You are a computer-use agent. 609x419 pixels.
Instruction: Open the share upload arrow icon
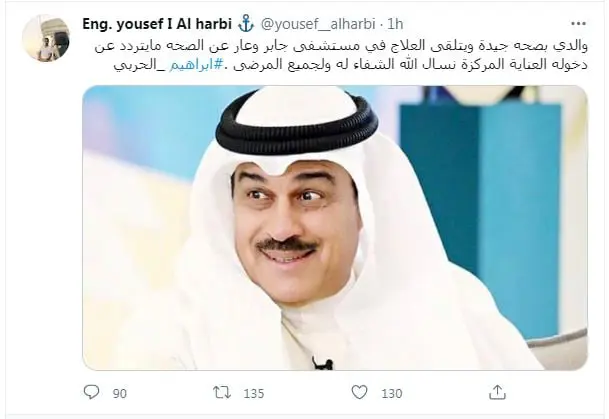click(x=497, y=392)
